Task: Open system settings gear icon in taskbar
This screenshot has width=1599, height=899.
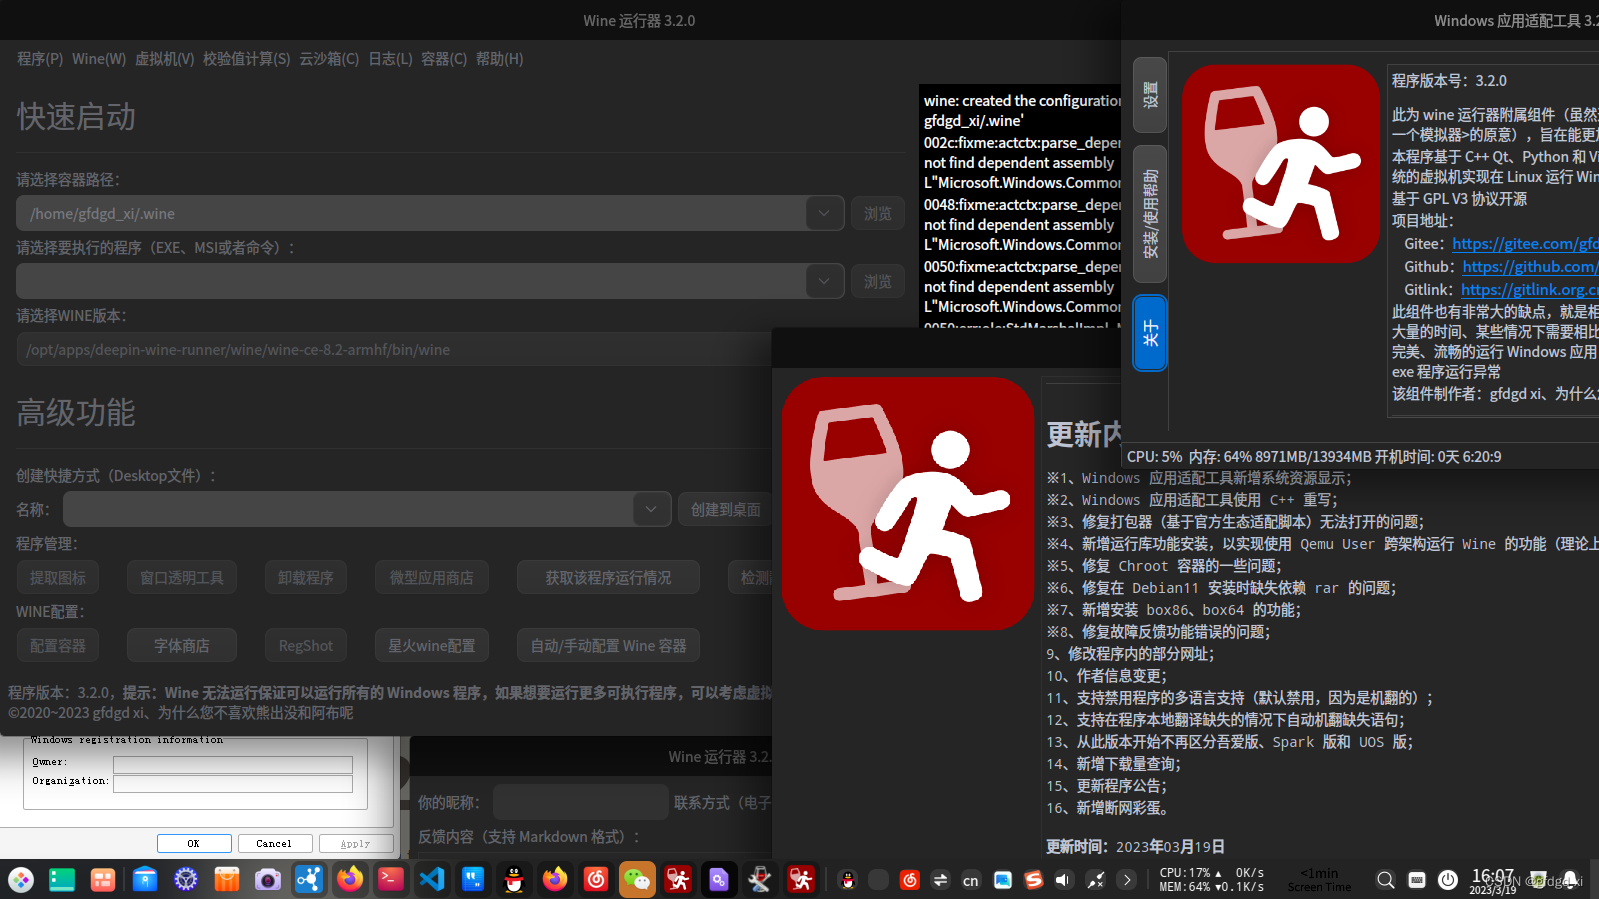Action: coord(186,879)
